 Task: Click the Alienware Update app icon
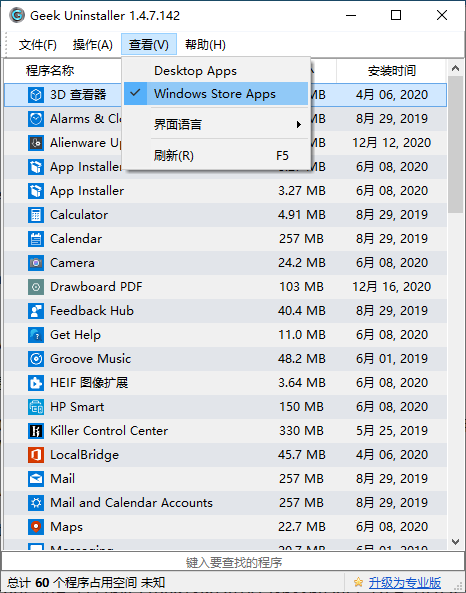pyautogui.click(x=36, y=143)
